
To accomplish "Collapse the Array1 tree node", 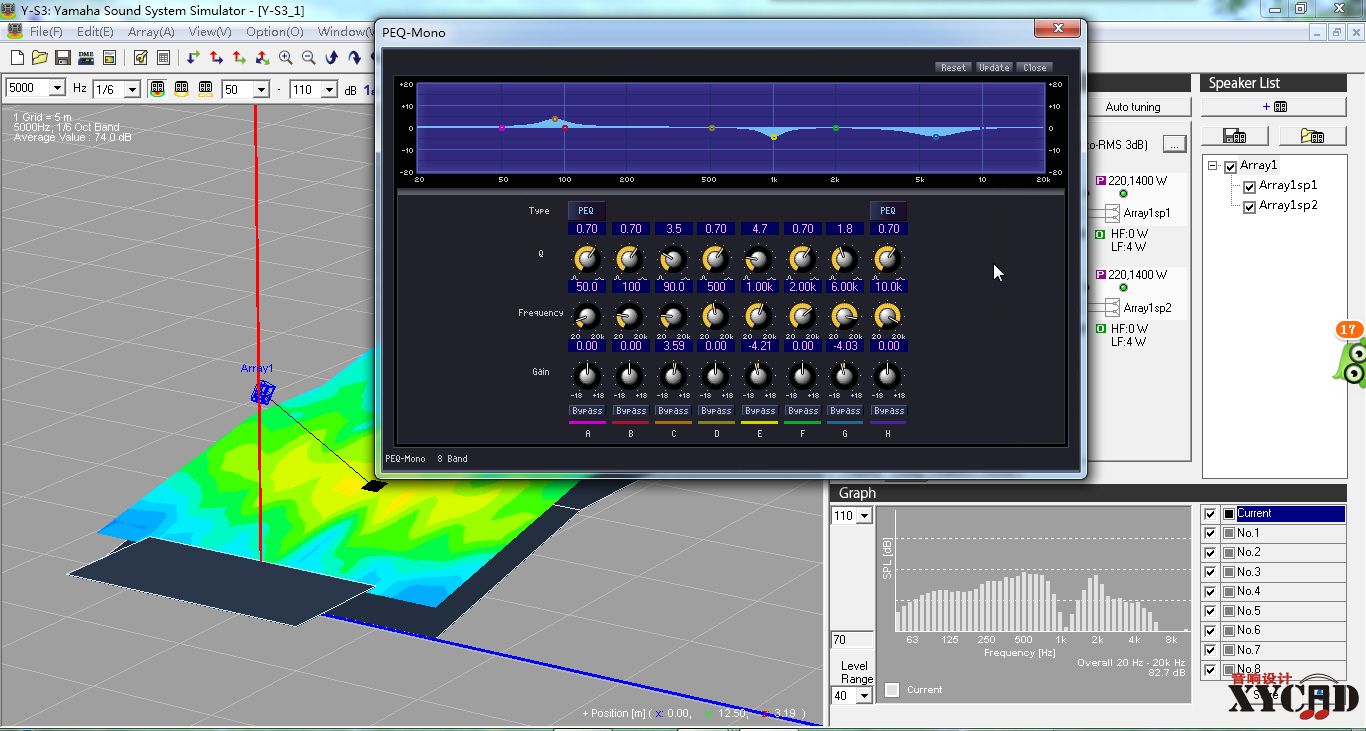I will click(1213, 166).
